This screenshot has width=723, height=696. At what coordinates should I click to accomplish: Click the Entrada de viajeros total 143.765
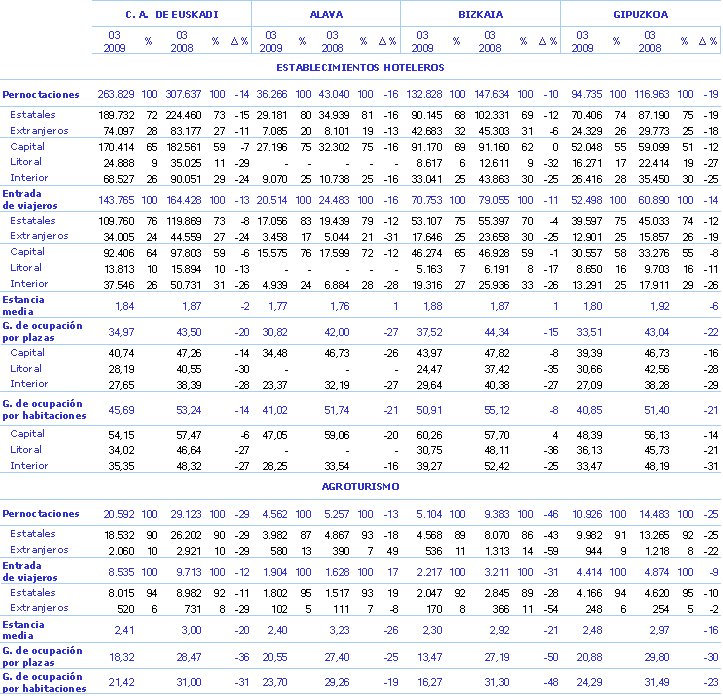[x=116, y=201]
